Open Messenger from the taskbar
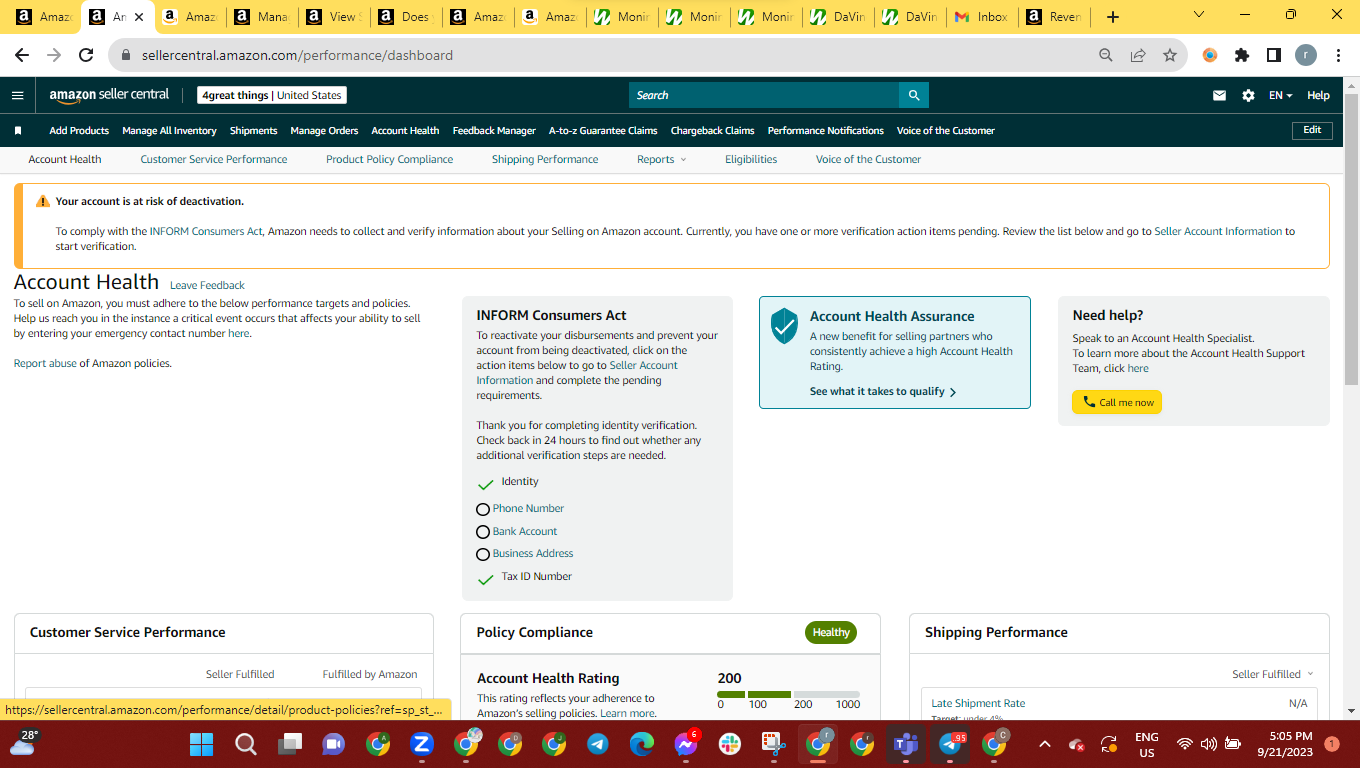Screen dimensions: 1360x768 (686, 744)
